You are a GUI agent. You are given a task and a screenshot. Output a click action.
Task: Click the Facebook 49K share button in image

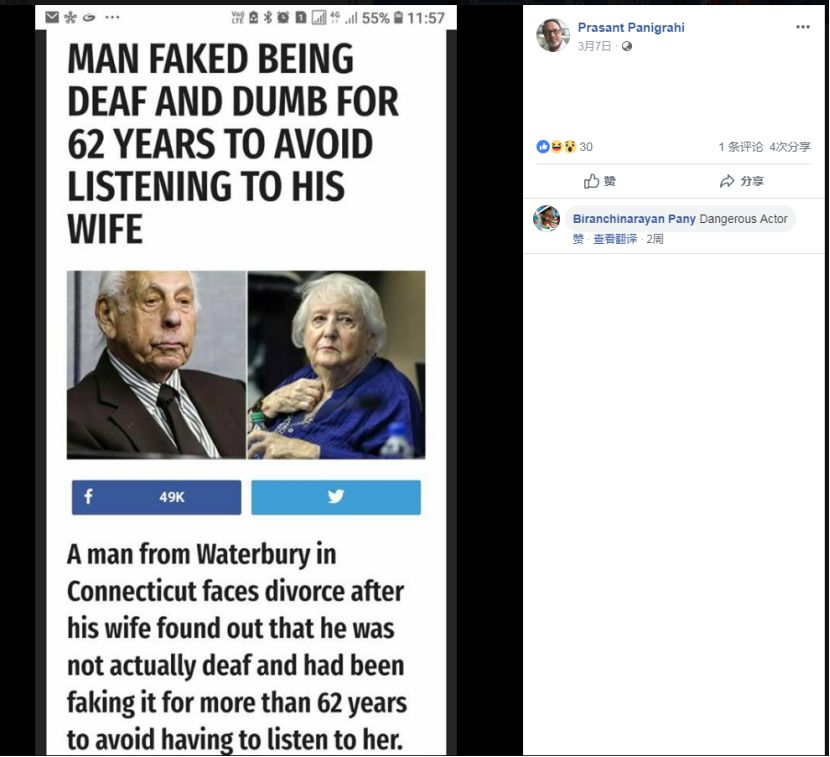[156, 497]
